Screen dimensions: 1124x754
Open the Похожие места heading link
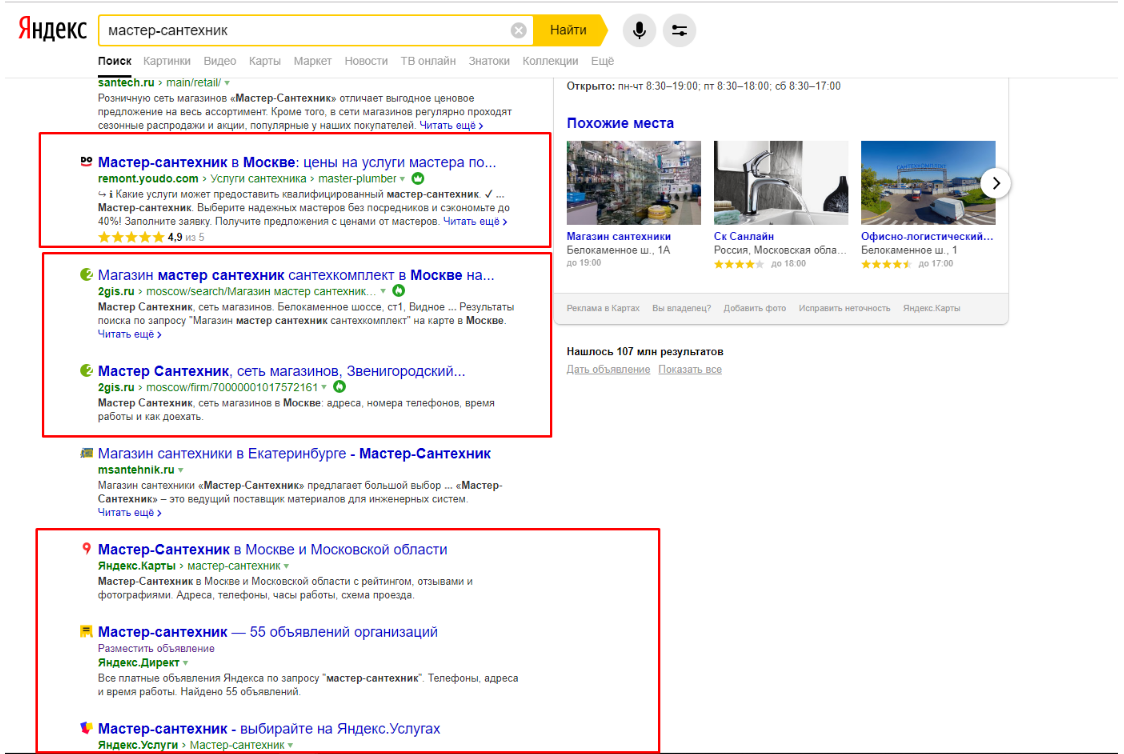tap(620, 123)
